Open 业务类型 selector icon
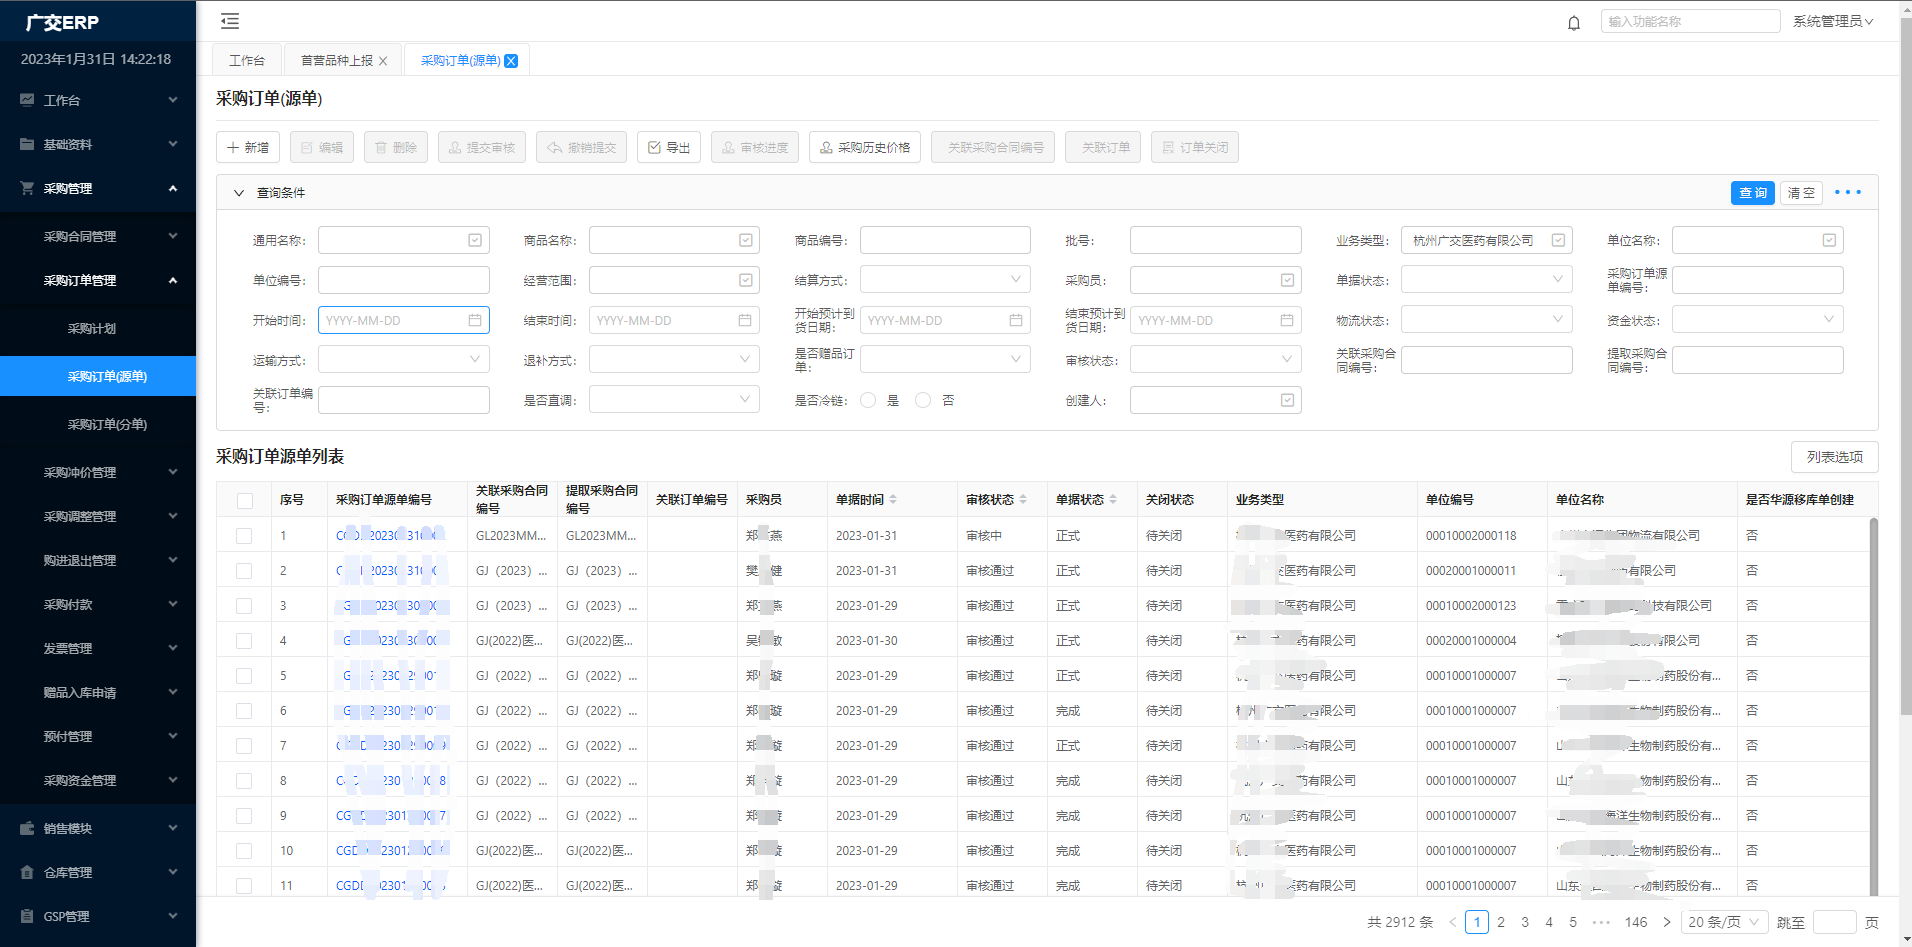The image size is (1912, 947). pyautogui.click(x=1558, y=240)
